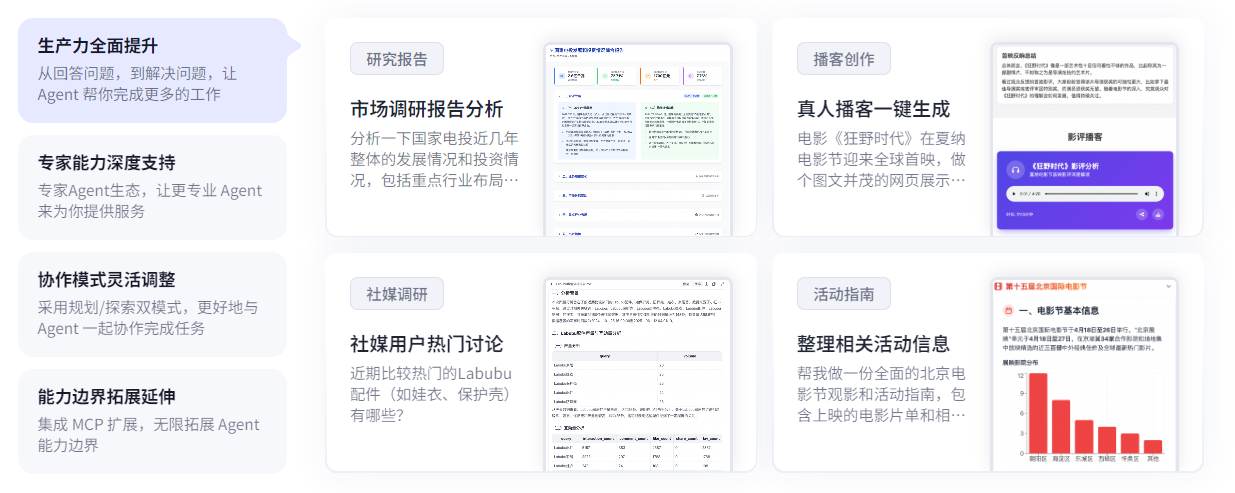Click the audio progress bar in the podcast player
This screenshot has width=1235, height=493.
point(1091,194)
